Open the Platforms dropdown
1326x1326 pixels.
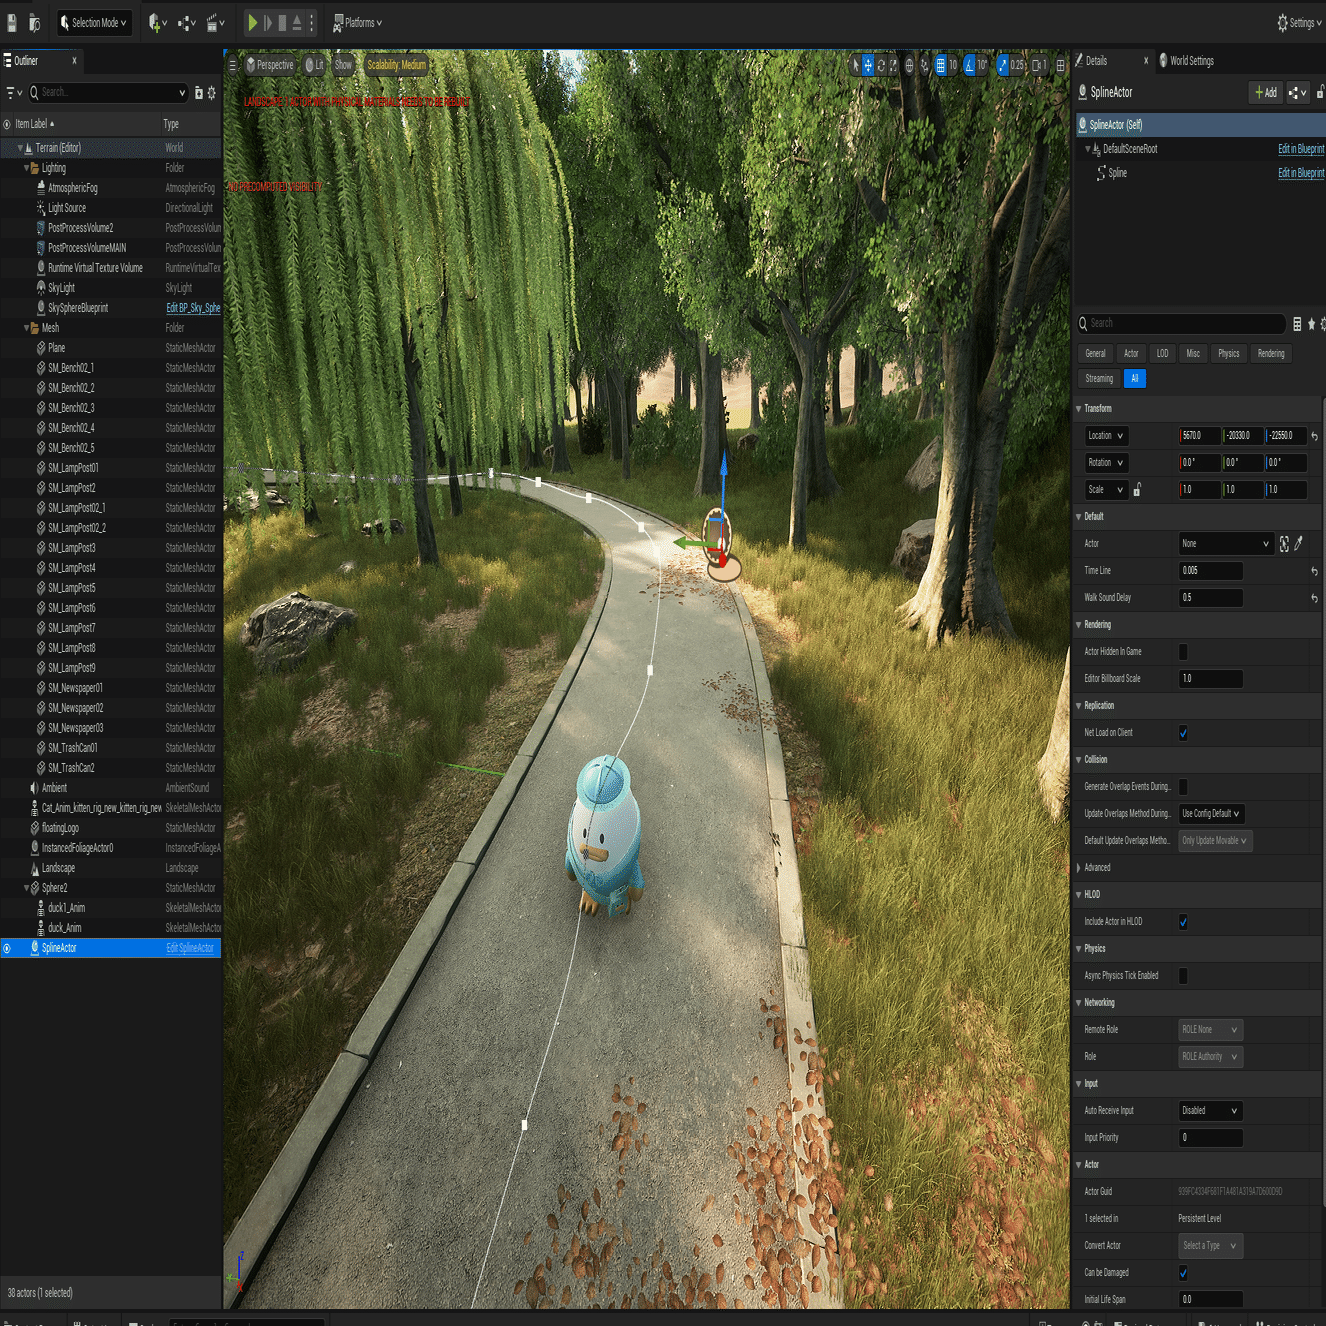[x=357, y=23]
